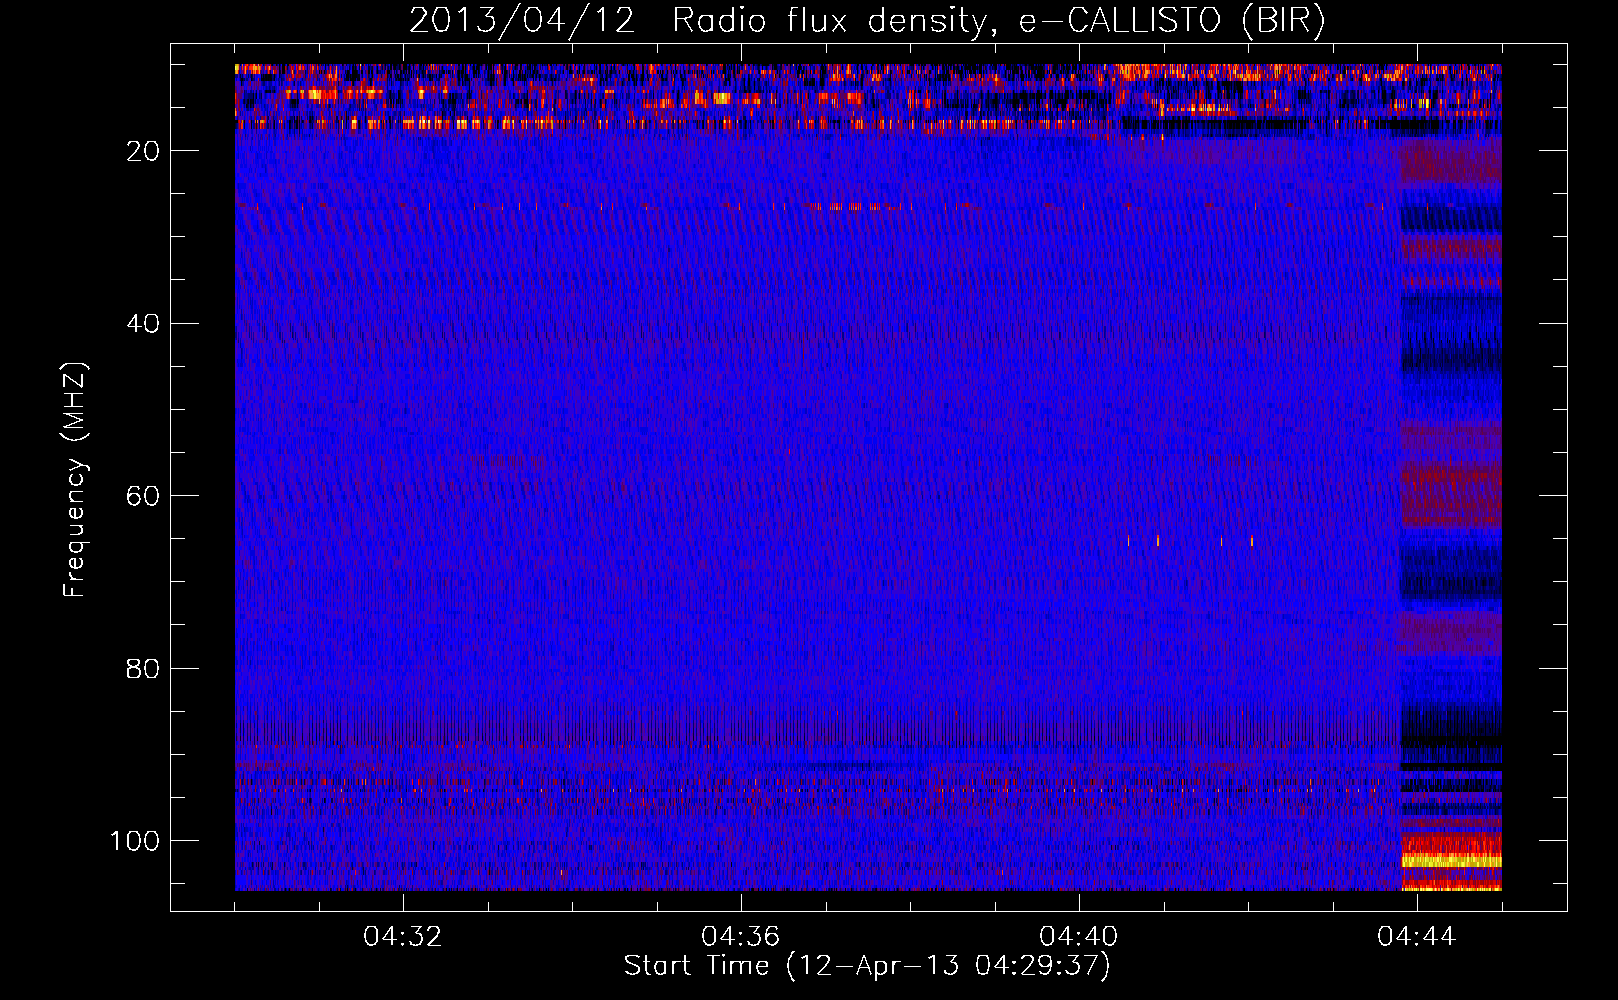Click the frequency tick label "80"
This screenshot has width=1618, height=1000.
pos(143,669)
